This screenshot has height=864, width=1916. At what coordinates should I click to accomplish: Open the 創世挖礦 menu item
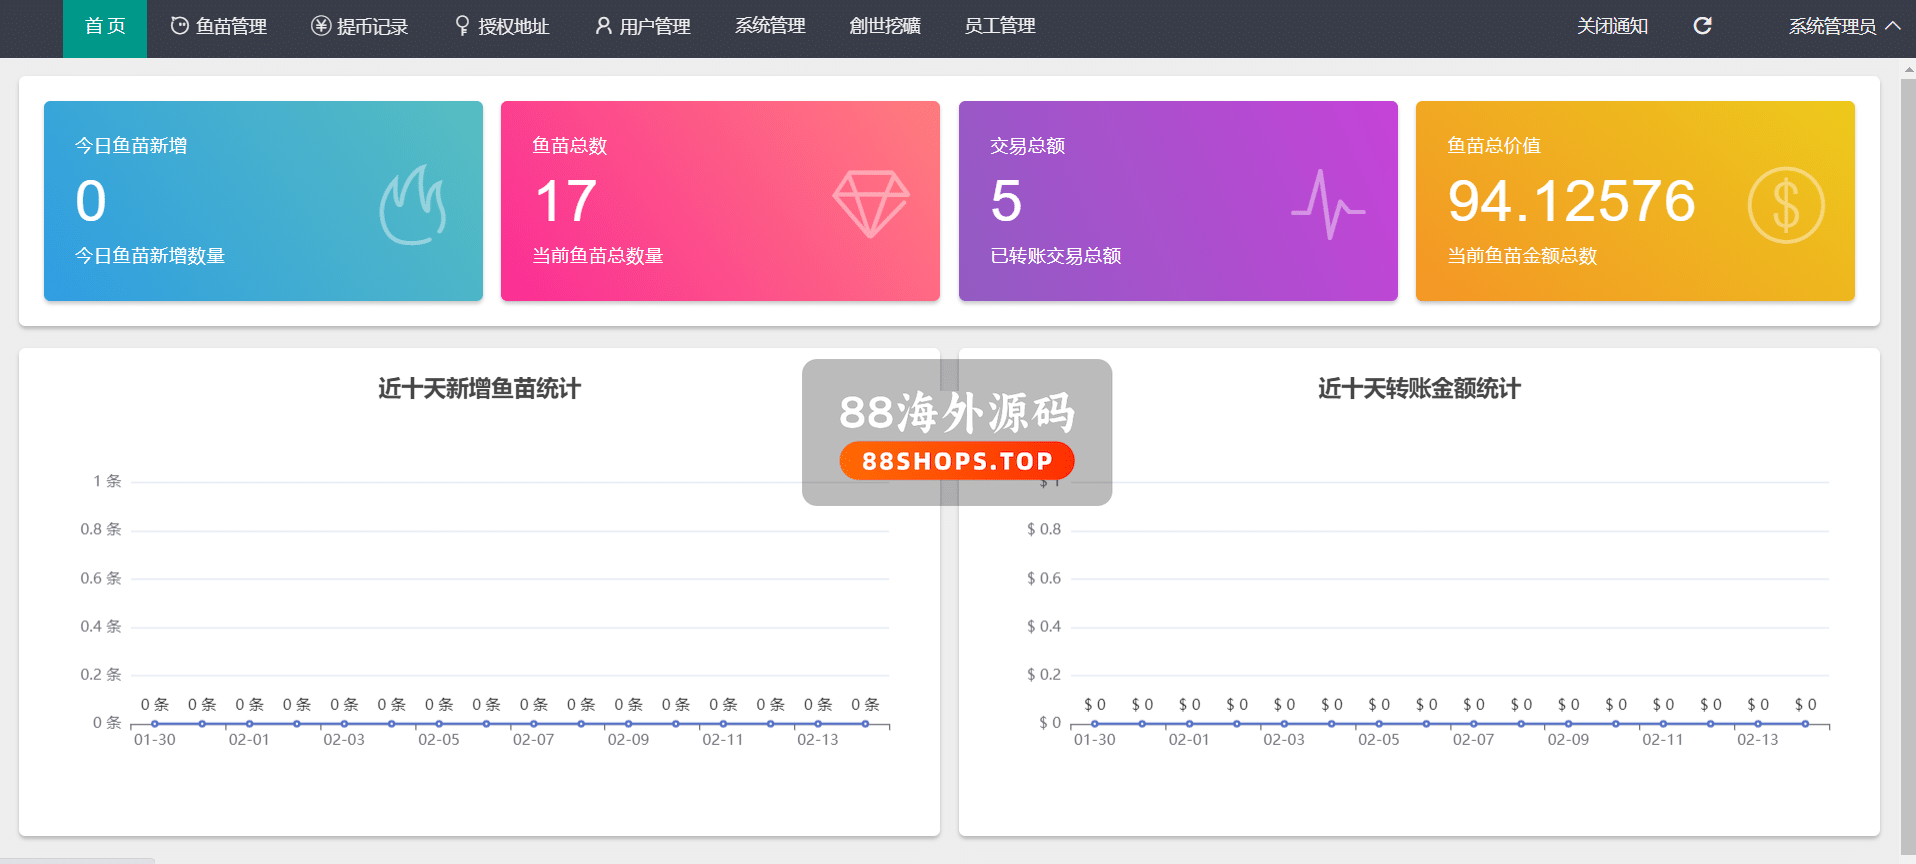point(885,26)
